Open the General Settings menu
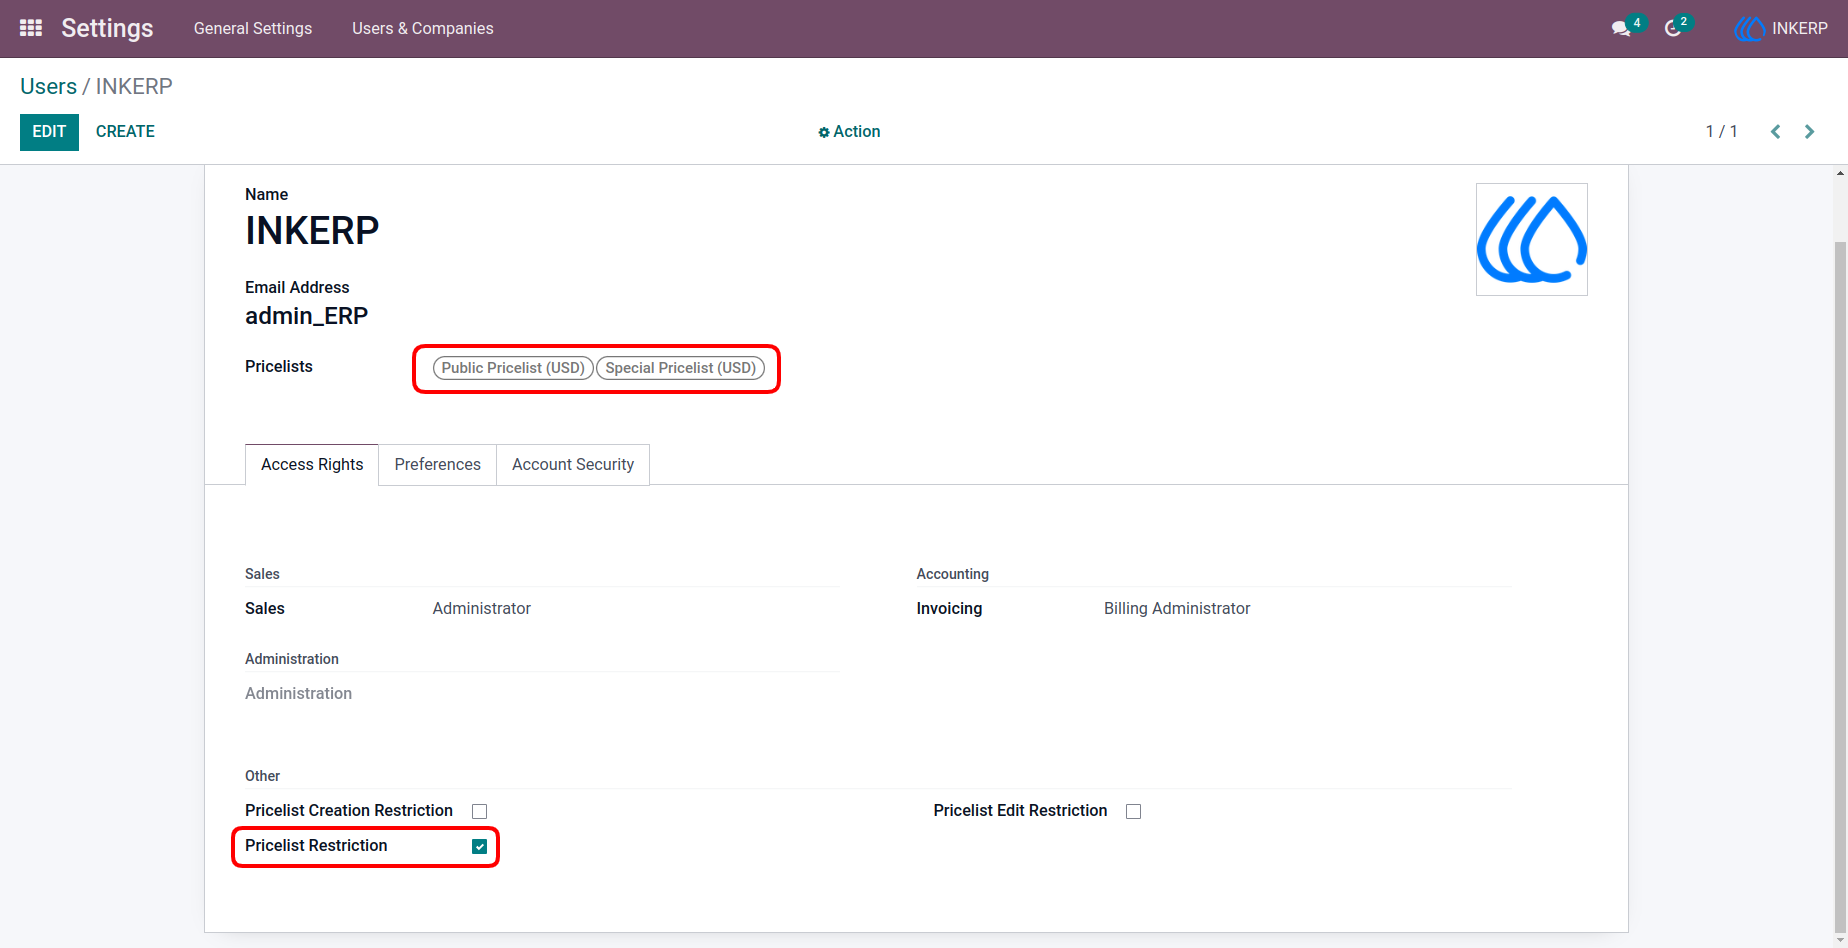The height and width of the screenshot is (948, 1848). 253,29
